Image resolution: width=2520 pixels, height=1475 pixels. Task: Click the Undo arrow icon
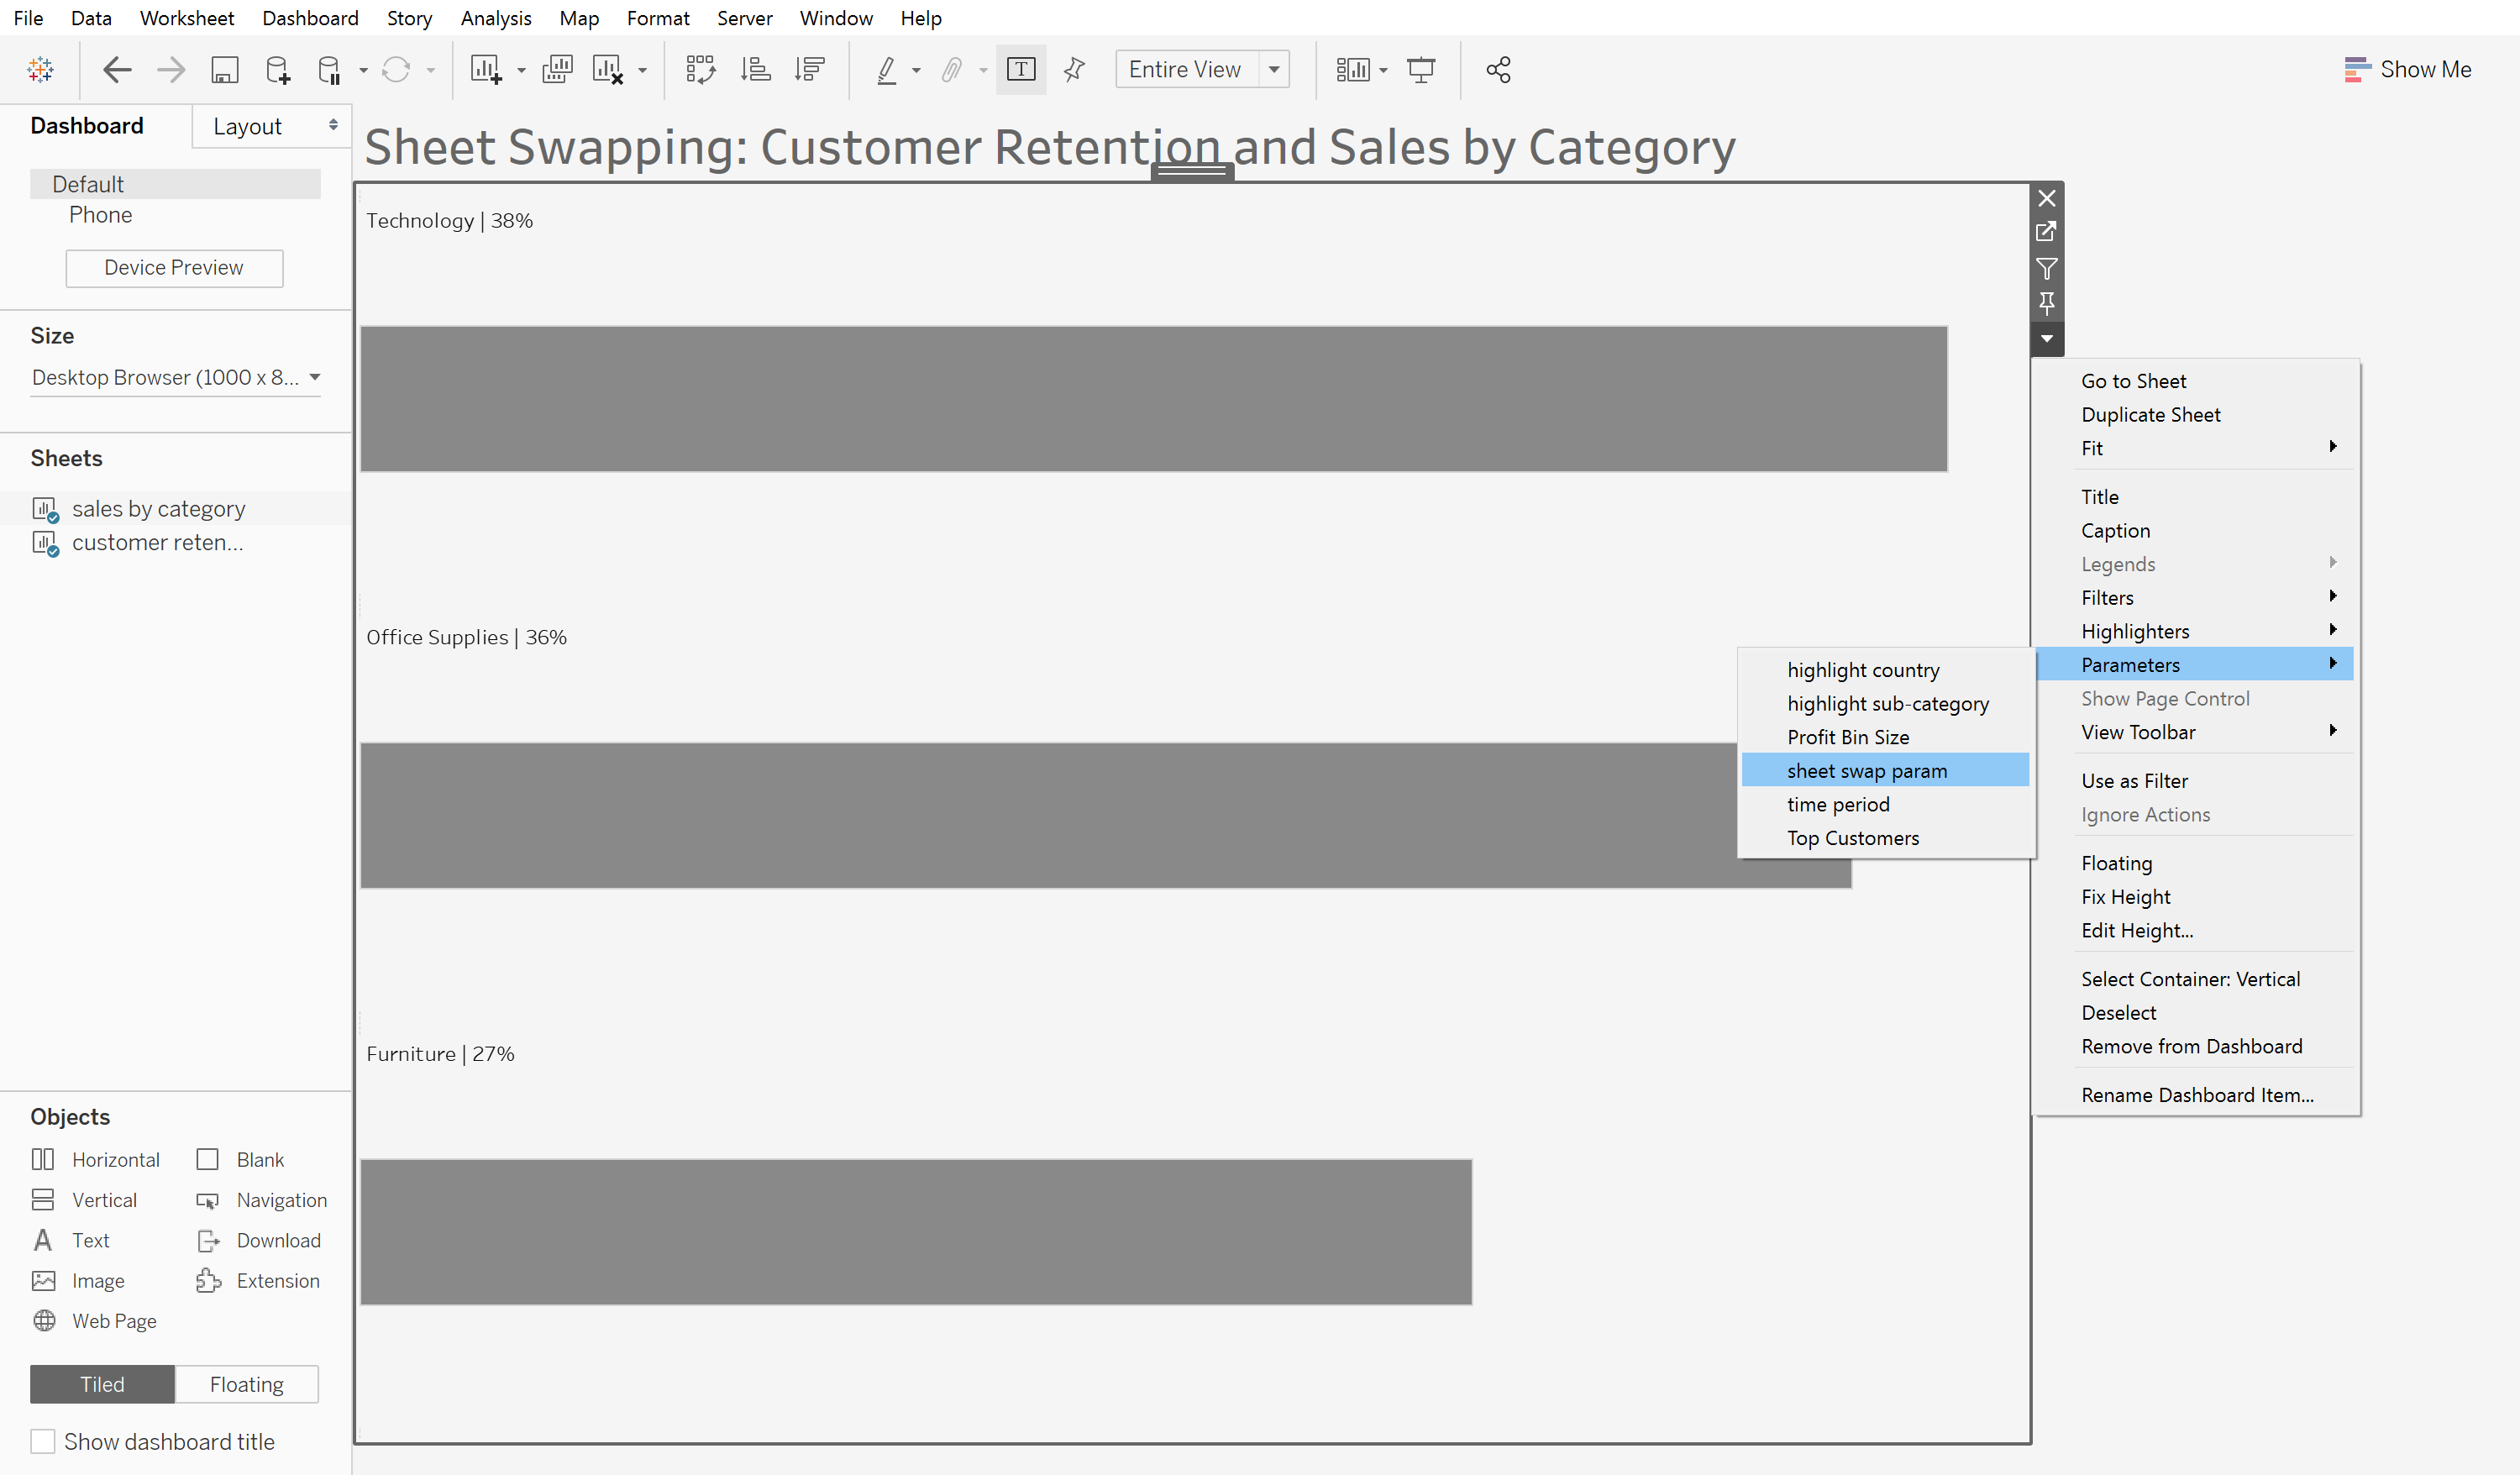(x=116, y=71)
